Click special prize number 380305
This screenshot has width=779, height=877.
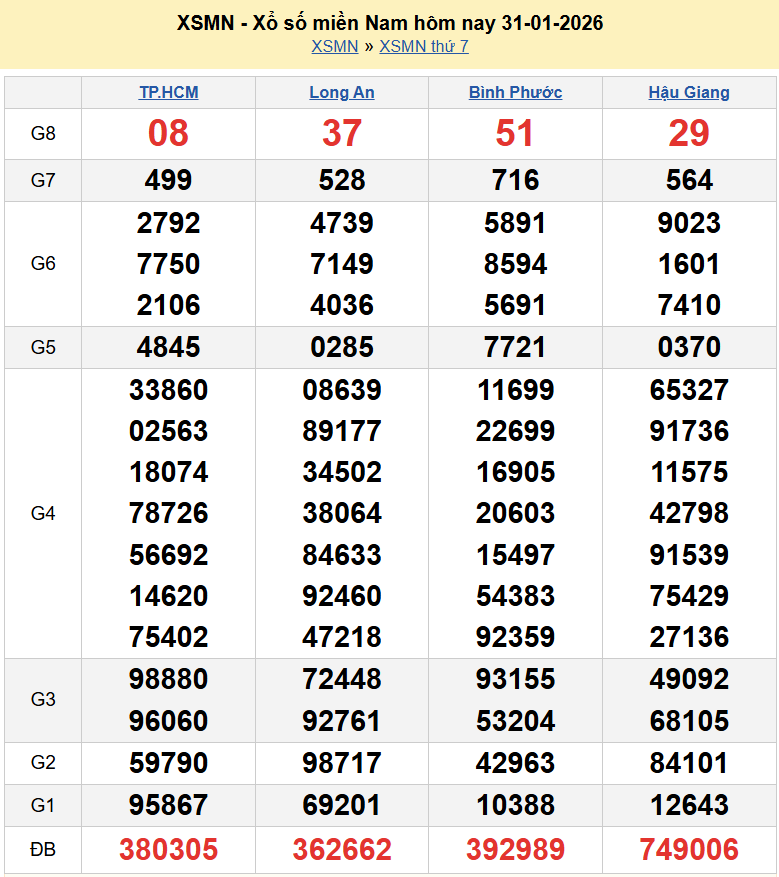pos(168,850)
